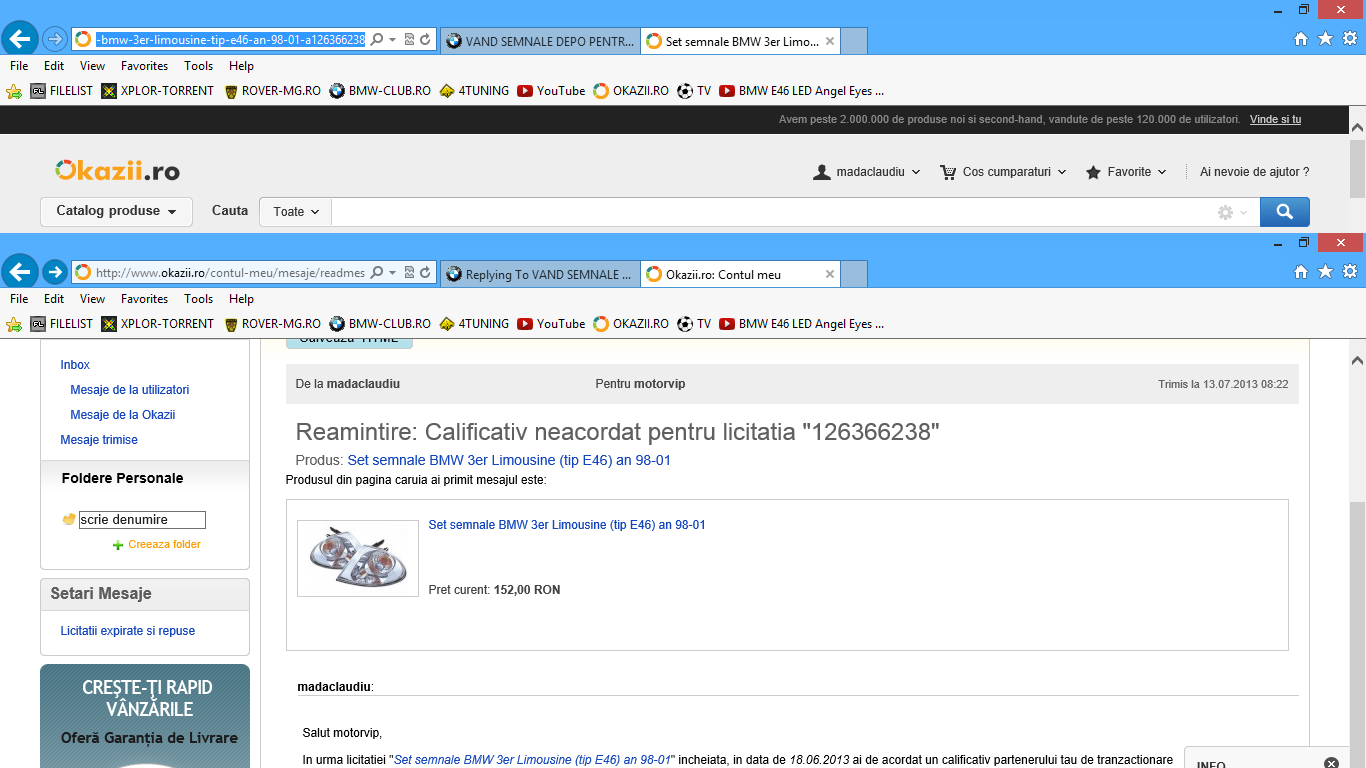Click address bar search icon in Contul meu window

[x=377, y=273]
